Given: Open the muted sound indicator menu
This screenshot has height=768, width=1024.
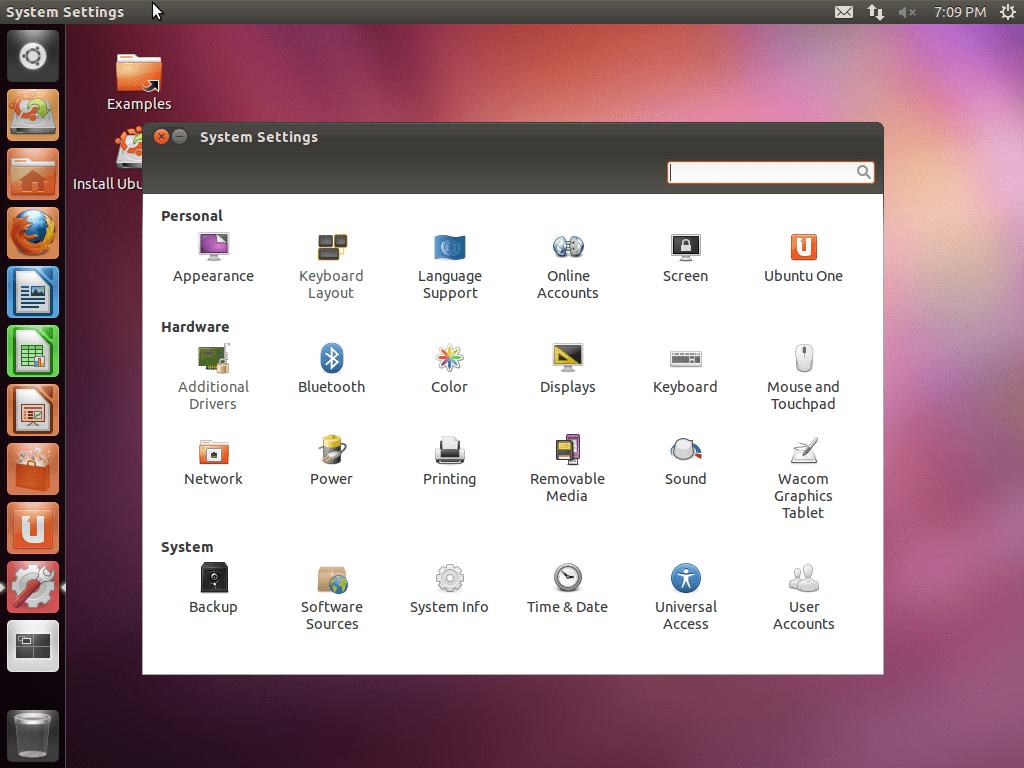Looking at the screenshot, I should coord(907,12).
